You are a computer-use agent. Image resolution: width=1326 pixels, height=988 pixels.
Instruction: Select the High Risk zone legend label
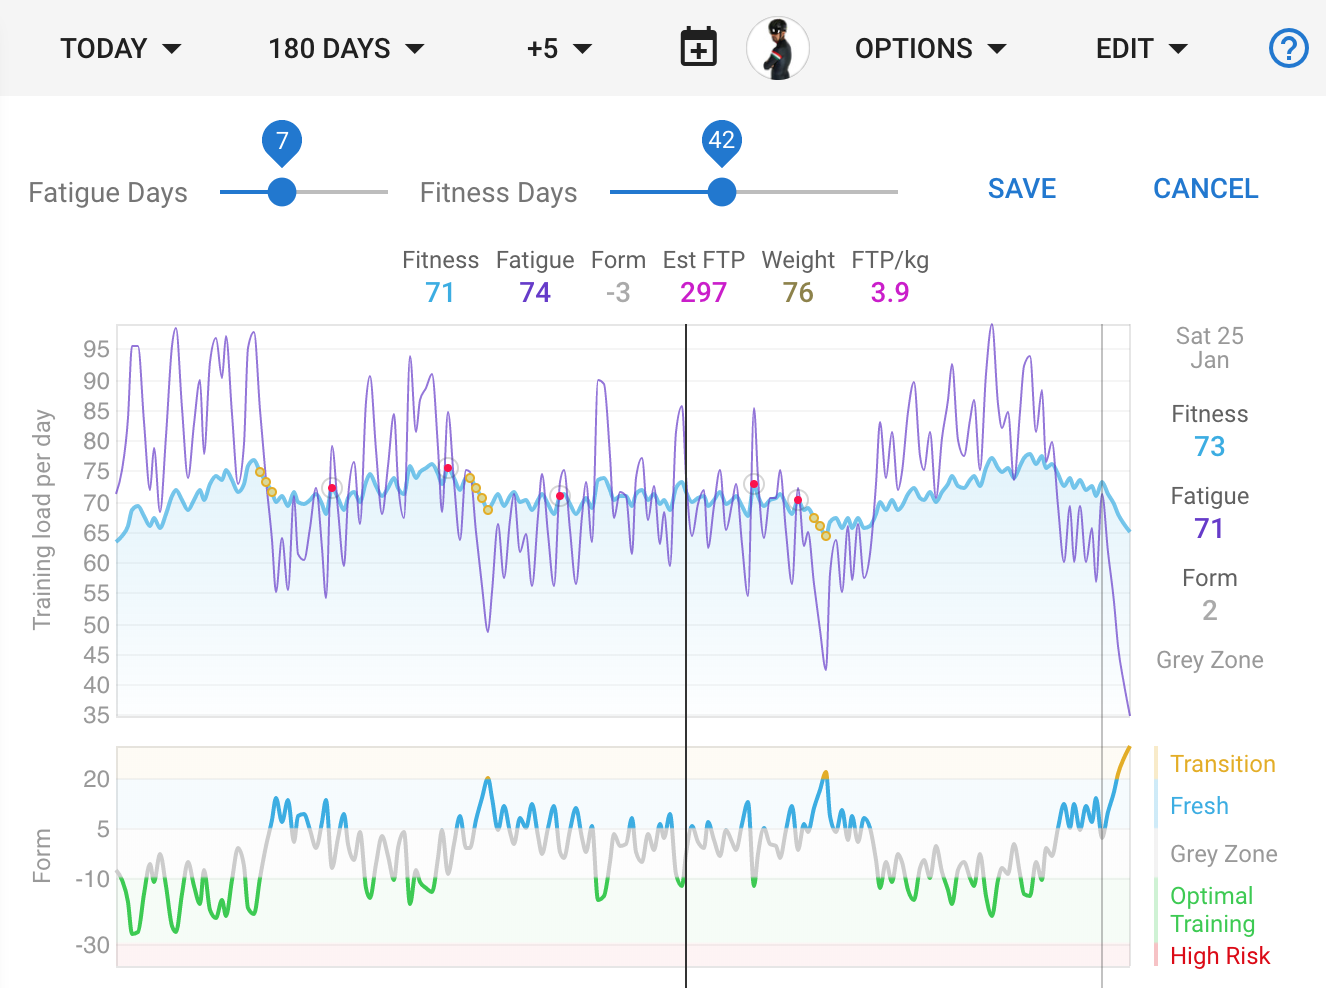(1219, 956)
